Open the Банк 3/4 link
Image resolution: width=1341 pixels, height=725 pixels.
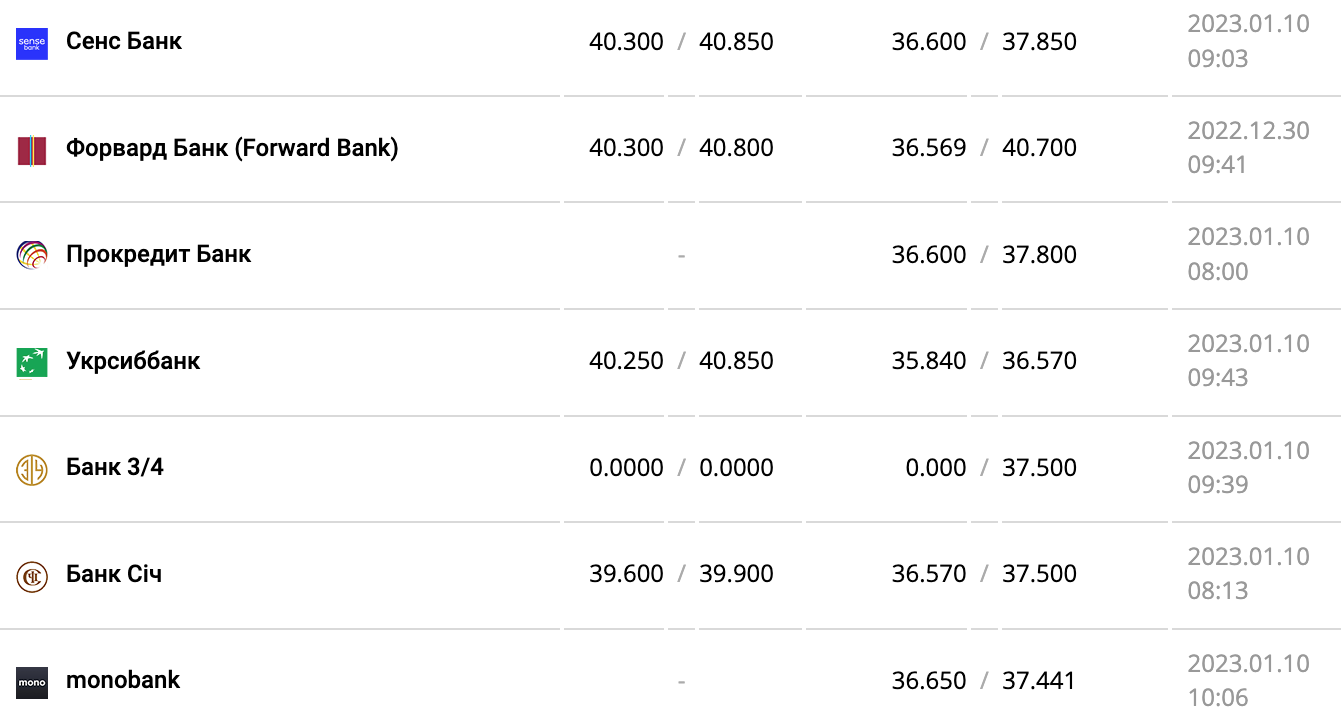(x=115, y=467)
